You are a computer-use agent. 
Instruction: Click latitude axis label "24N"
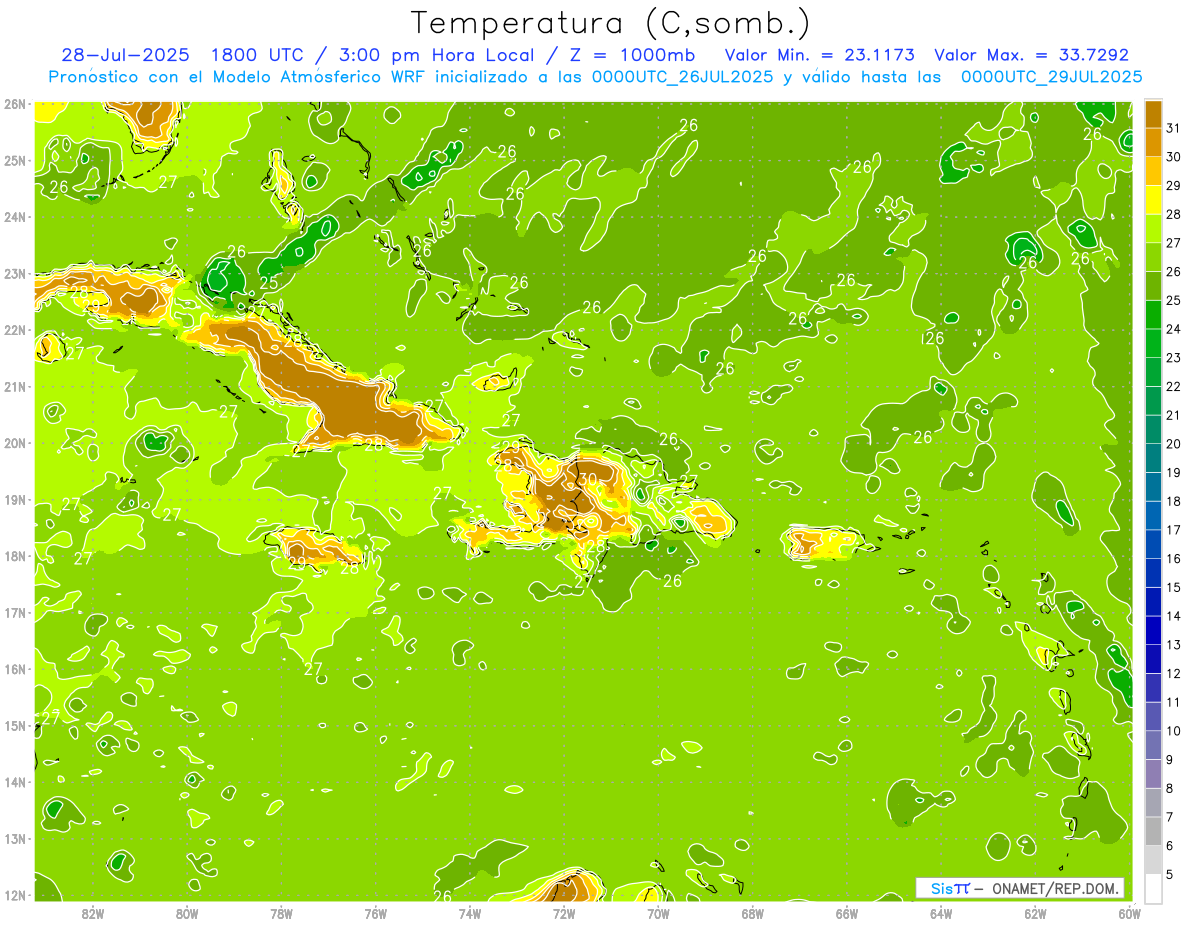coord(14,217)
